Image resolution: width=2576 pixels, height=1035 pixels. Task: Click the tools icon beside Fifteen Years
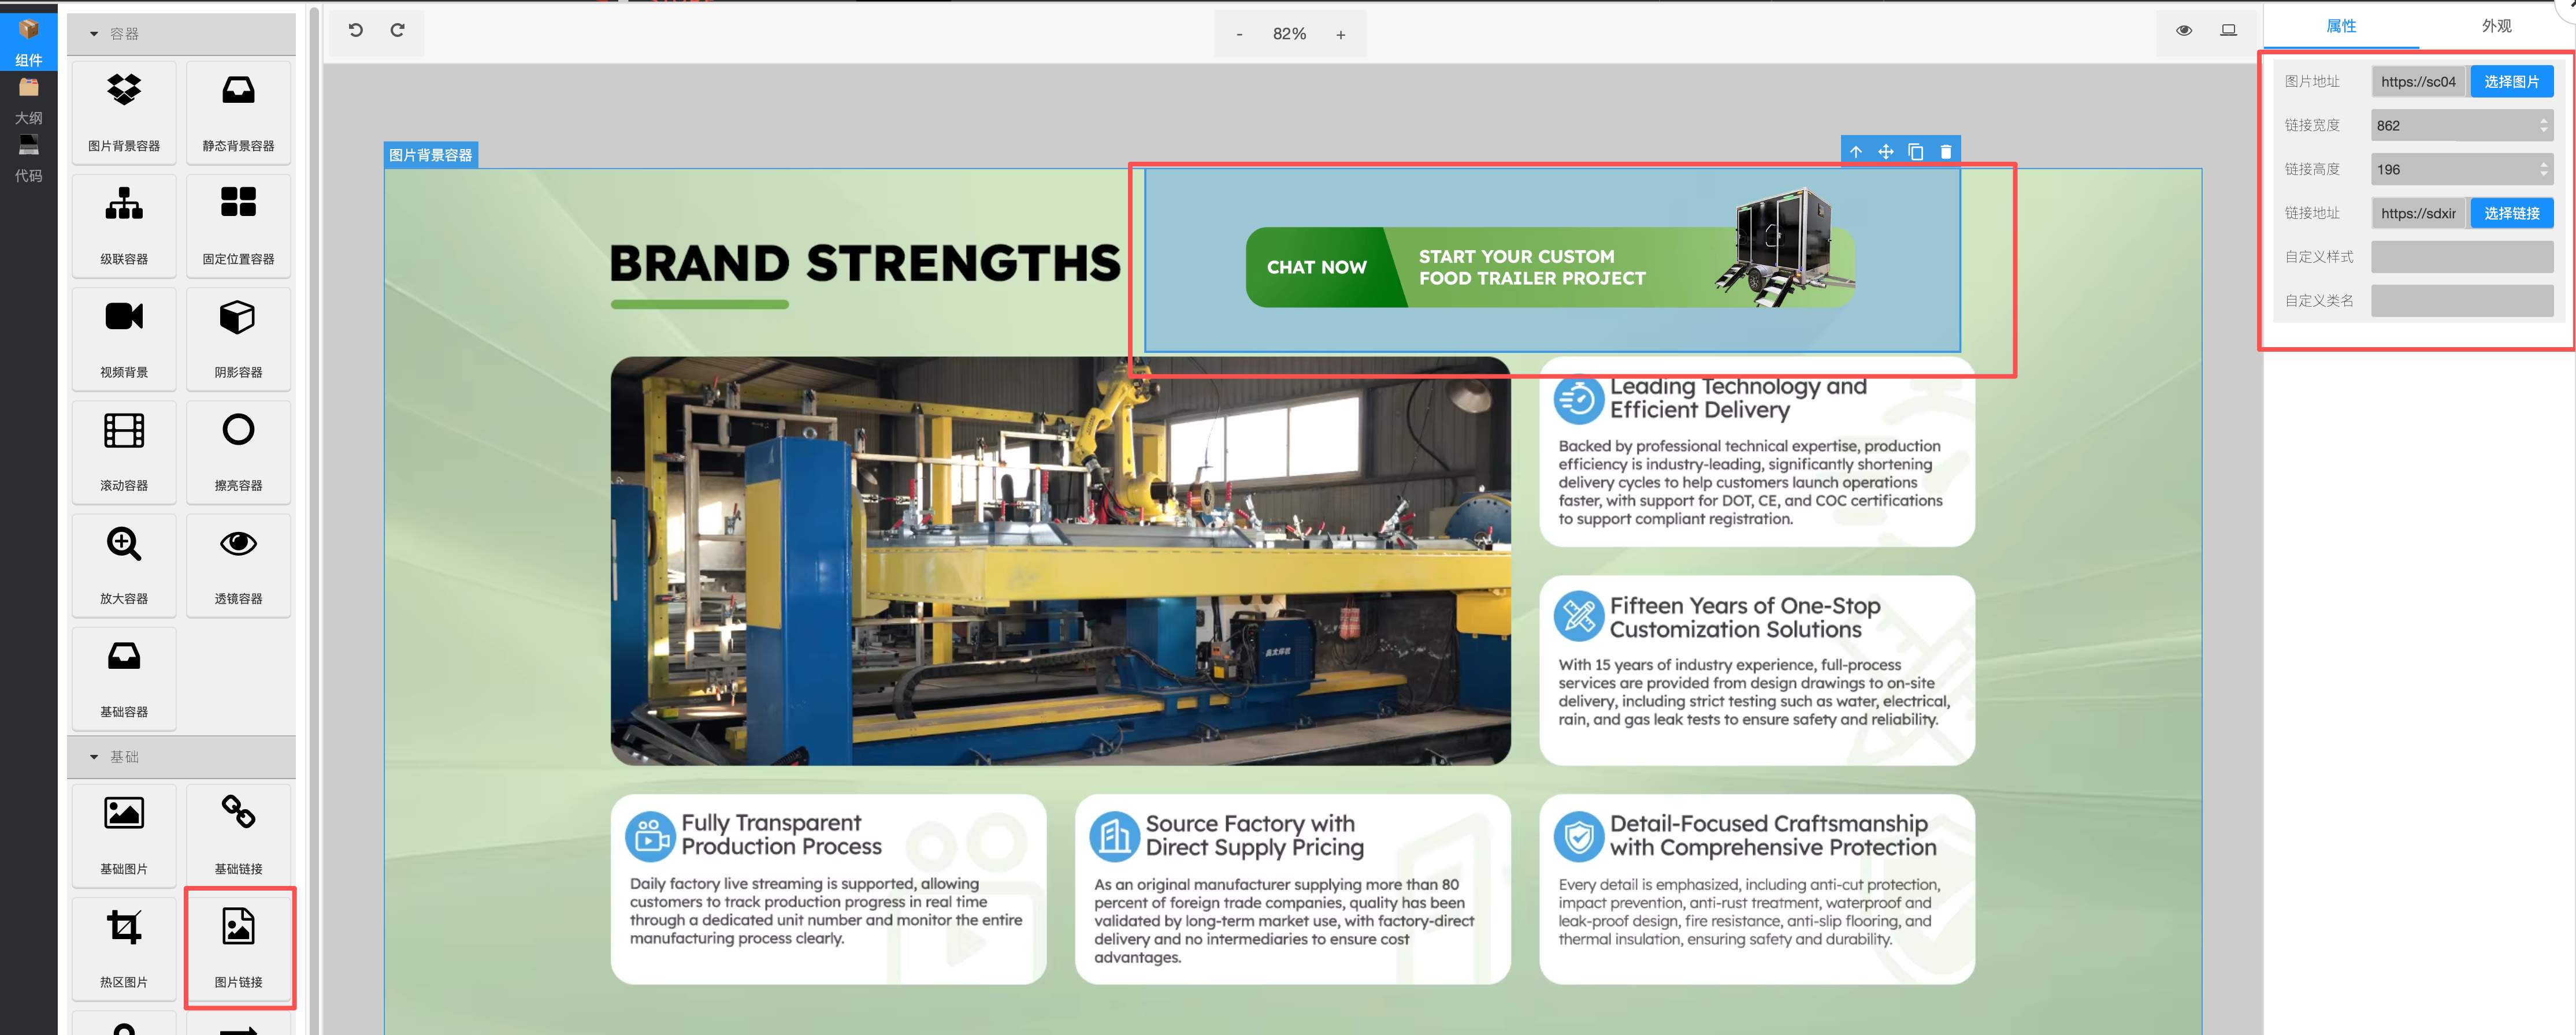click(x=1579, y=617)
